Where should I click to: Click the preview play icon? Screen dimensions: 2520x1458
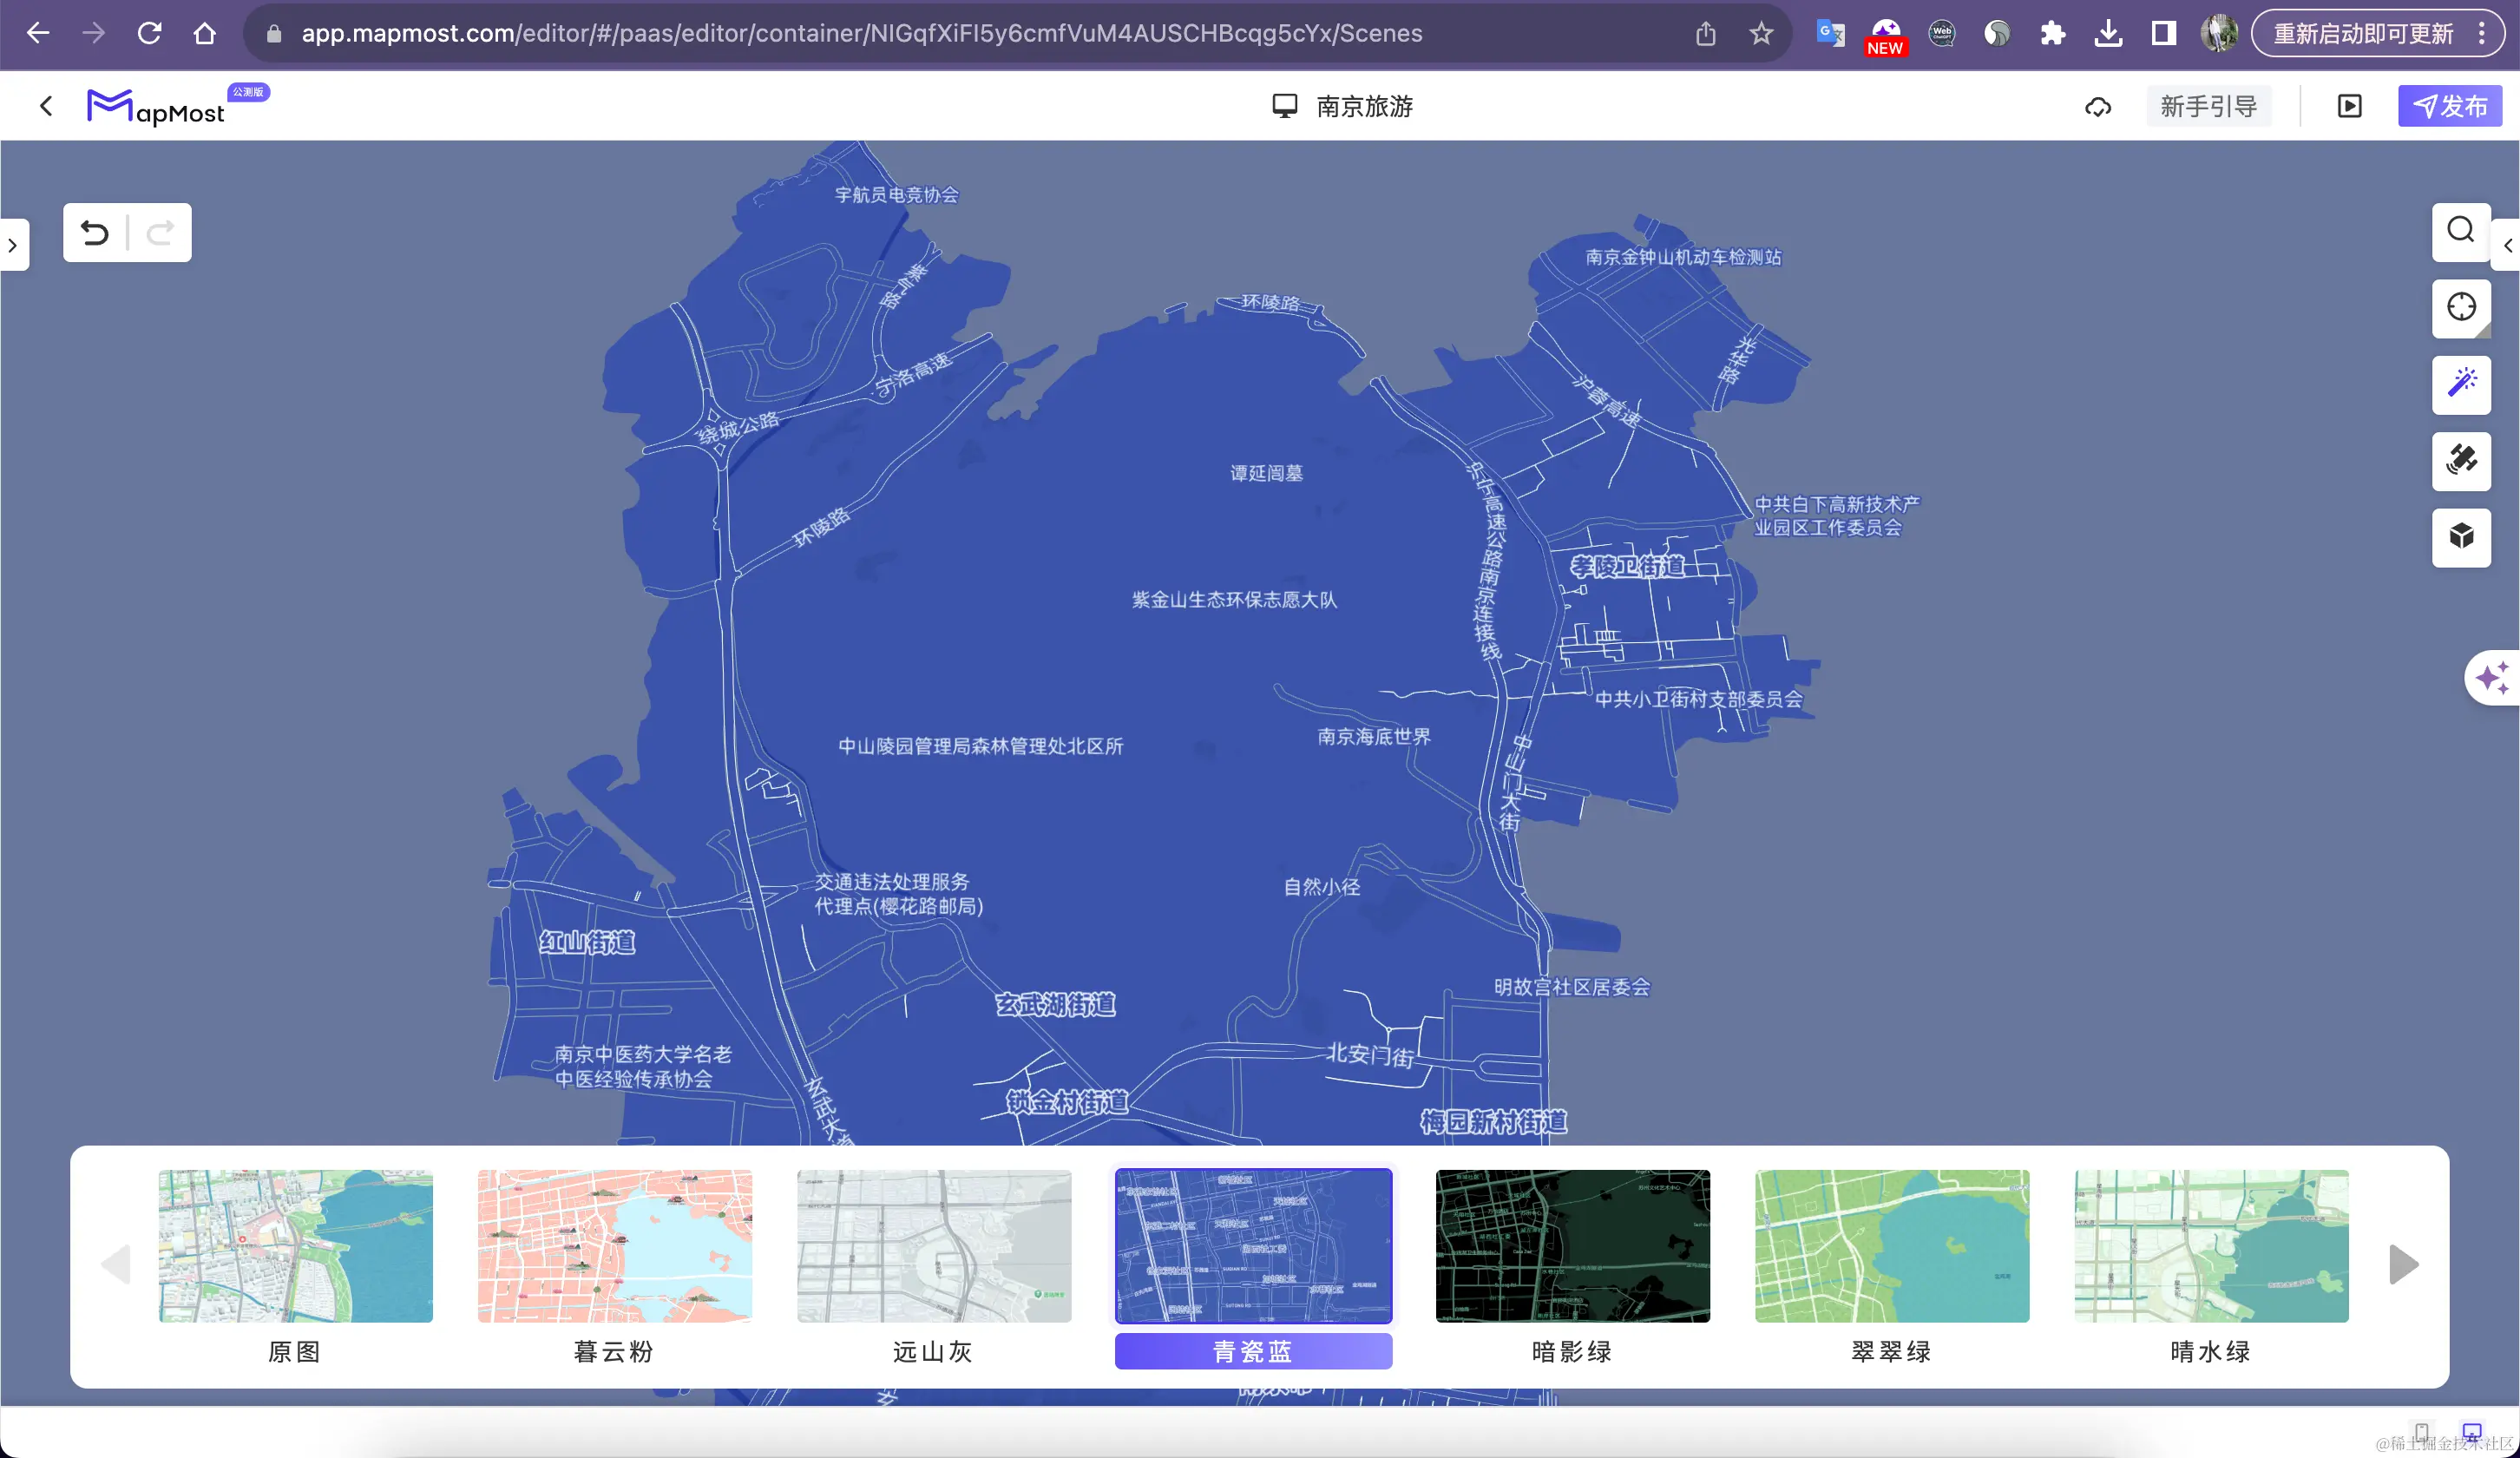[2350, 106]
